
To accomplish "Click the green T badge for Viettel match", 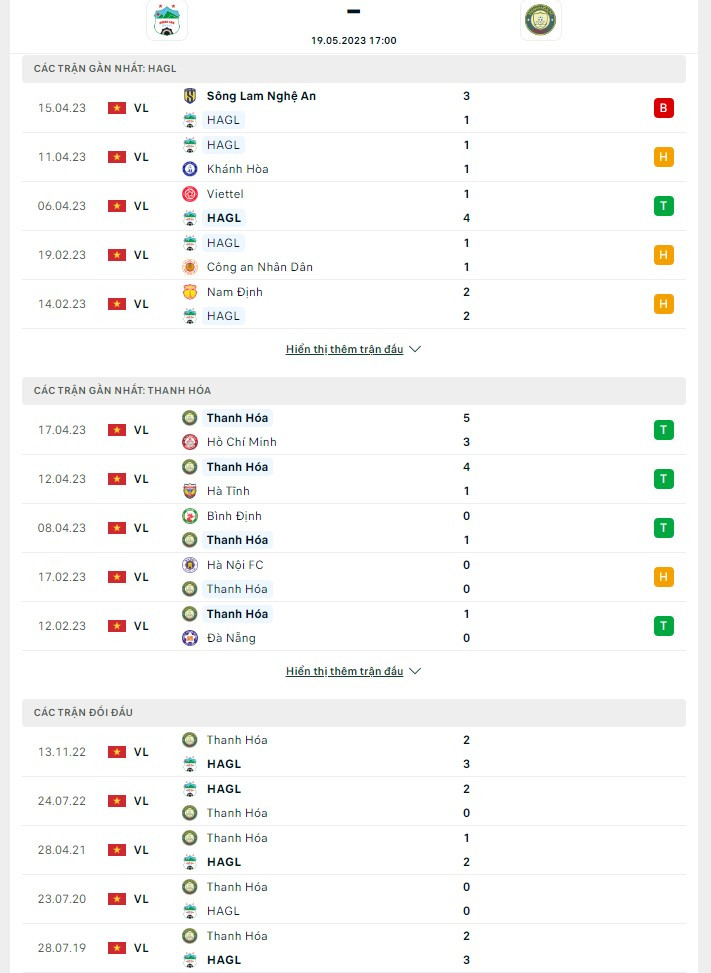I will coord(663,206).
